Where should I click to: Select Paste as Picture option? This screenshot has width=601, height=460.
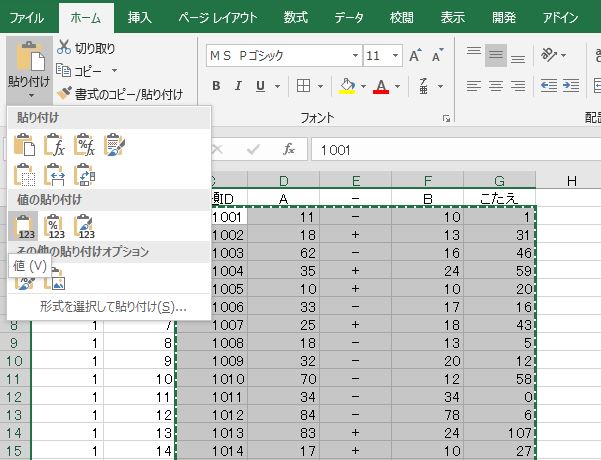tap(54, 279)
